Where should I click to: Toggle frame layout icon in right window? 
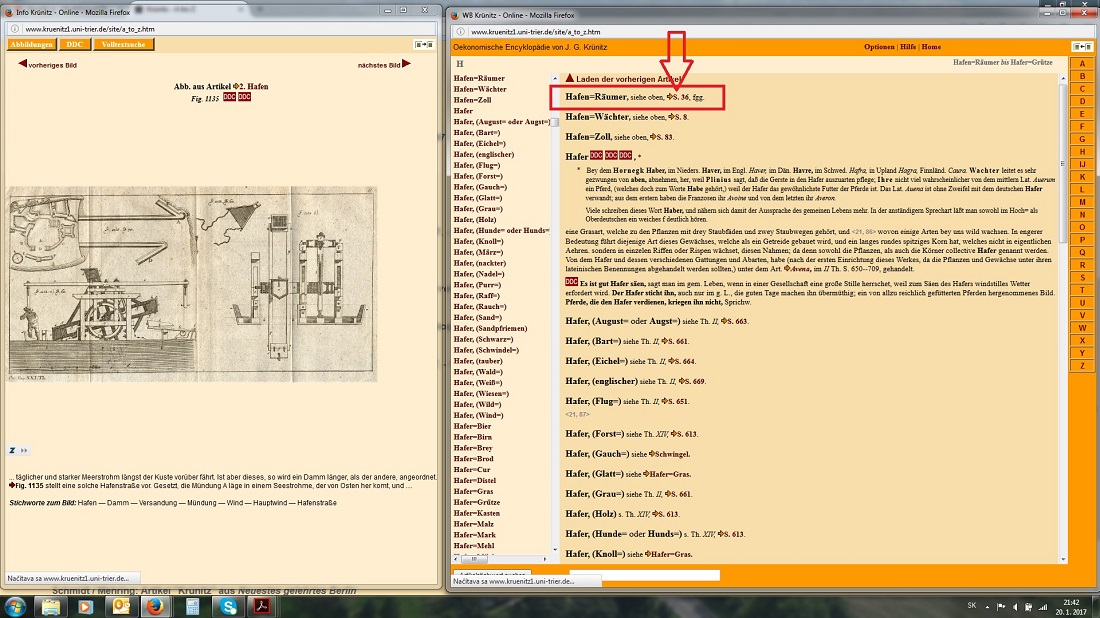(1081, 47)
